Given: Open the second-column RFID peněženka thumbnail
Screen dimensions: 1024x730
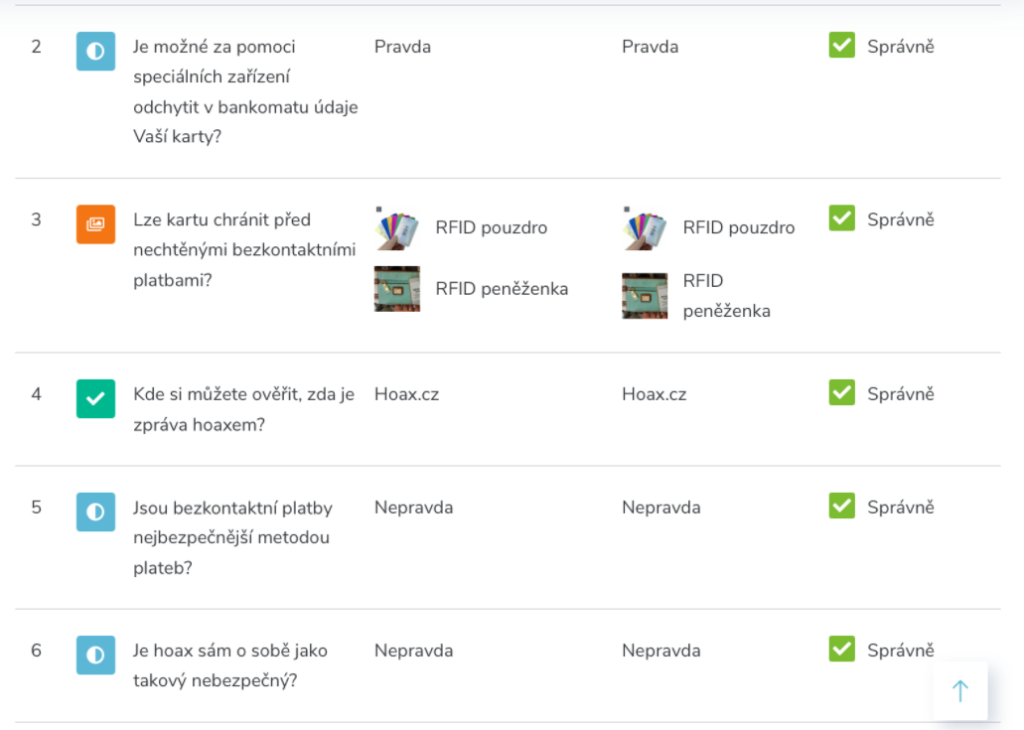Looking at the screenshot, I should click(x=645, y=296).
